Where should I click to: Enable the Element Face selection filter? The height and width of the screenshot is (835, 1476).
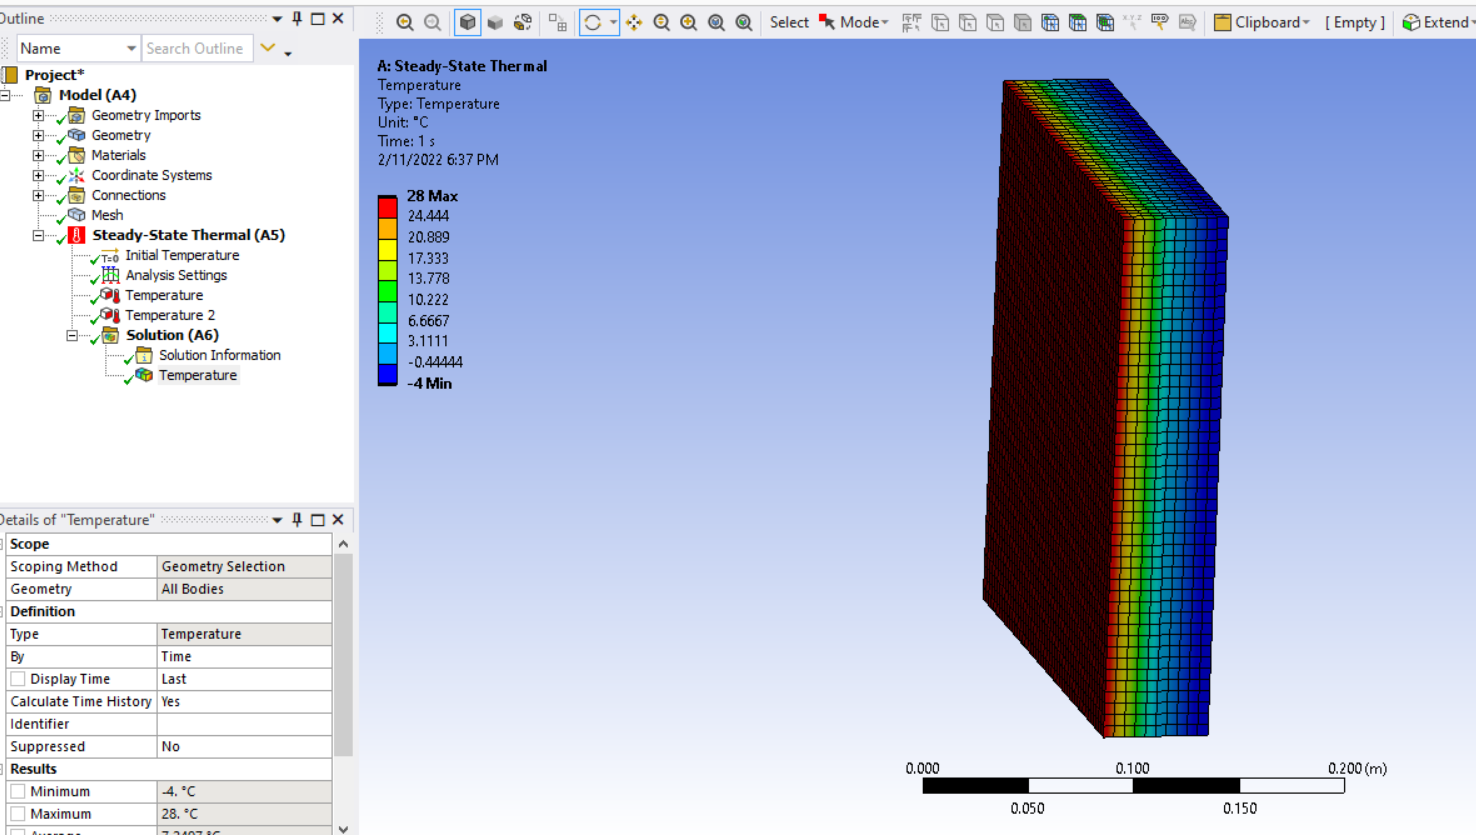[x=1077, y=22]
